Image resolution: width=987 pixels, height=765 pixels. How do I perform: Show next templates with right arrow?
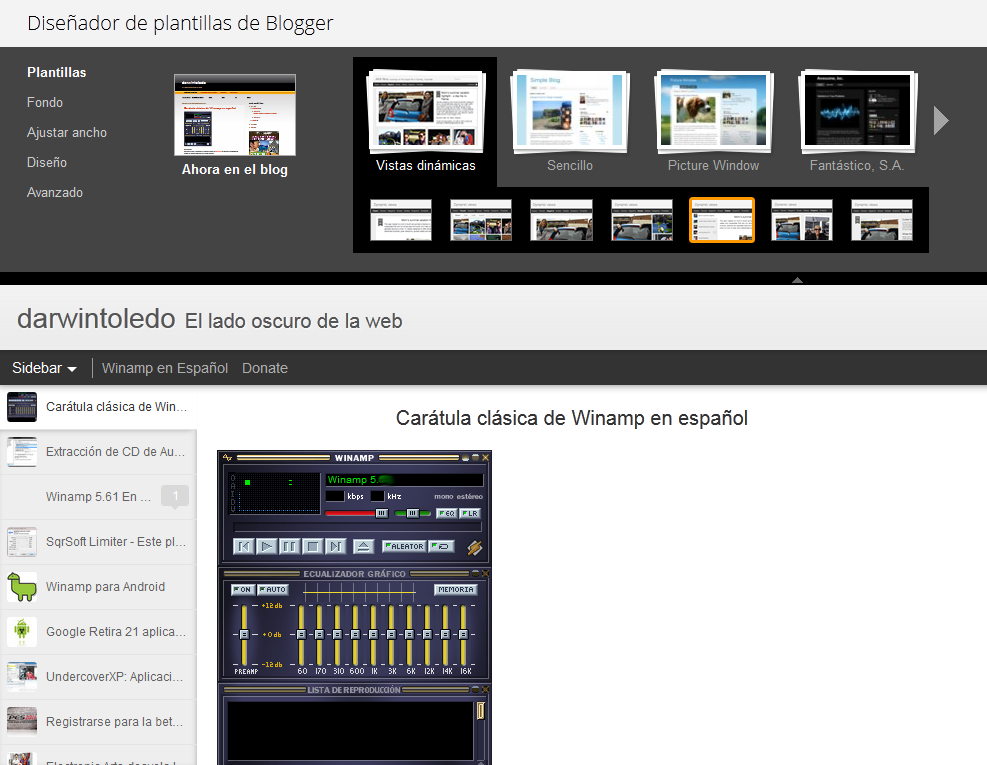(940, 120)
